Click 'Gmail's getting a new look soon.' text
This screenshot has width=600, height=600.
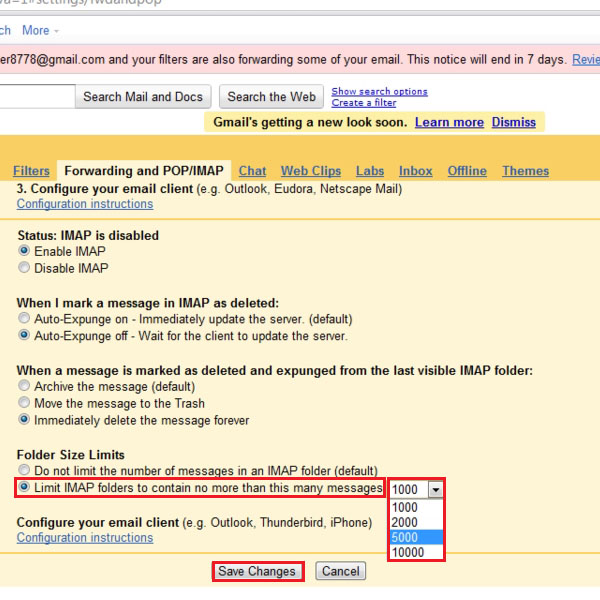[310, 122]
